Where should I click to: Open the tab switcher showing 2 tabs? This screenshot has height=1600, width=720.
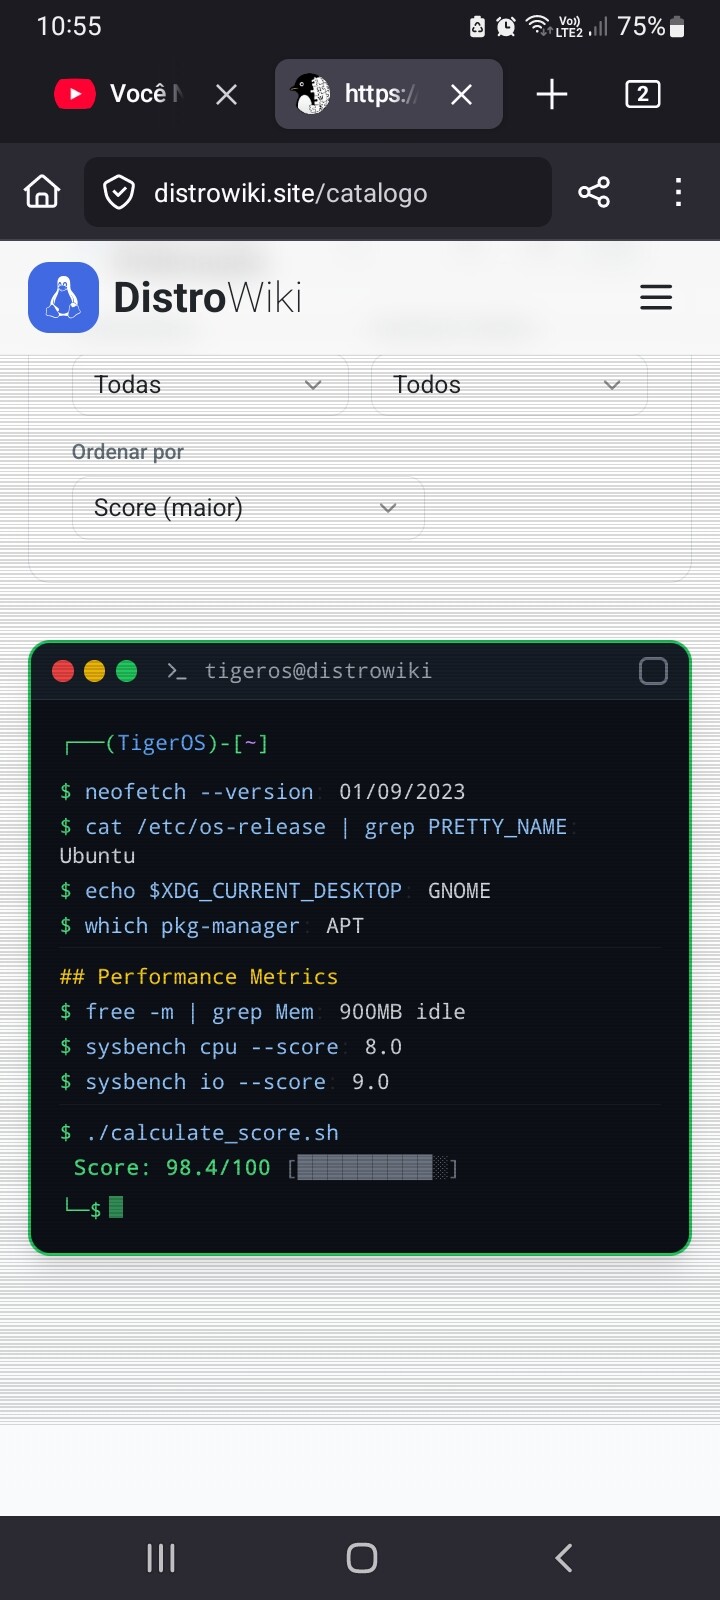click(642, 94)
